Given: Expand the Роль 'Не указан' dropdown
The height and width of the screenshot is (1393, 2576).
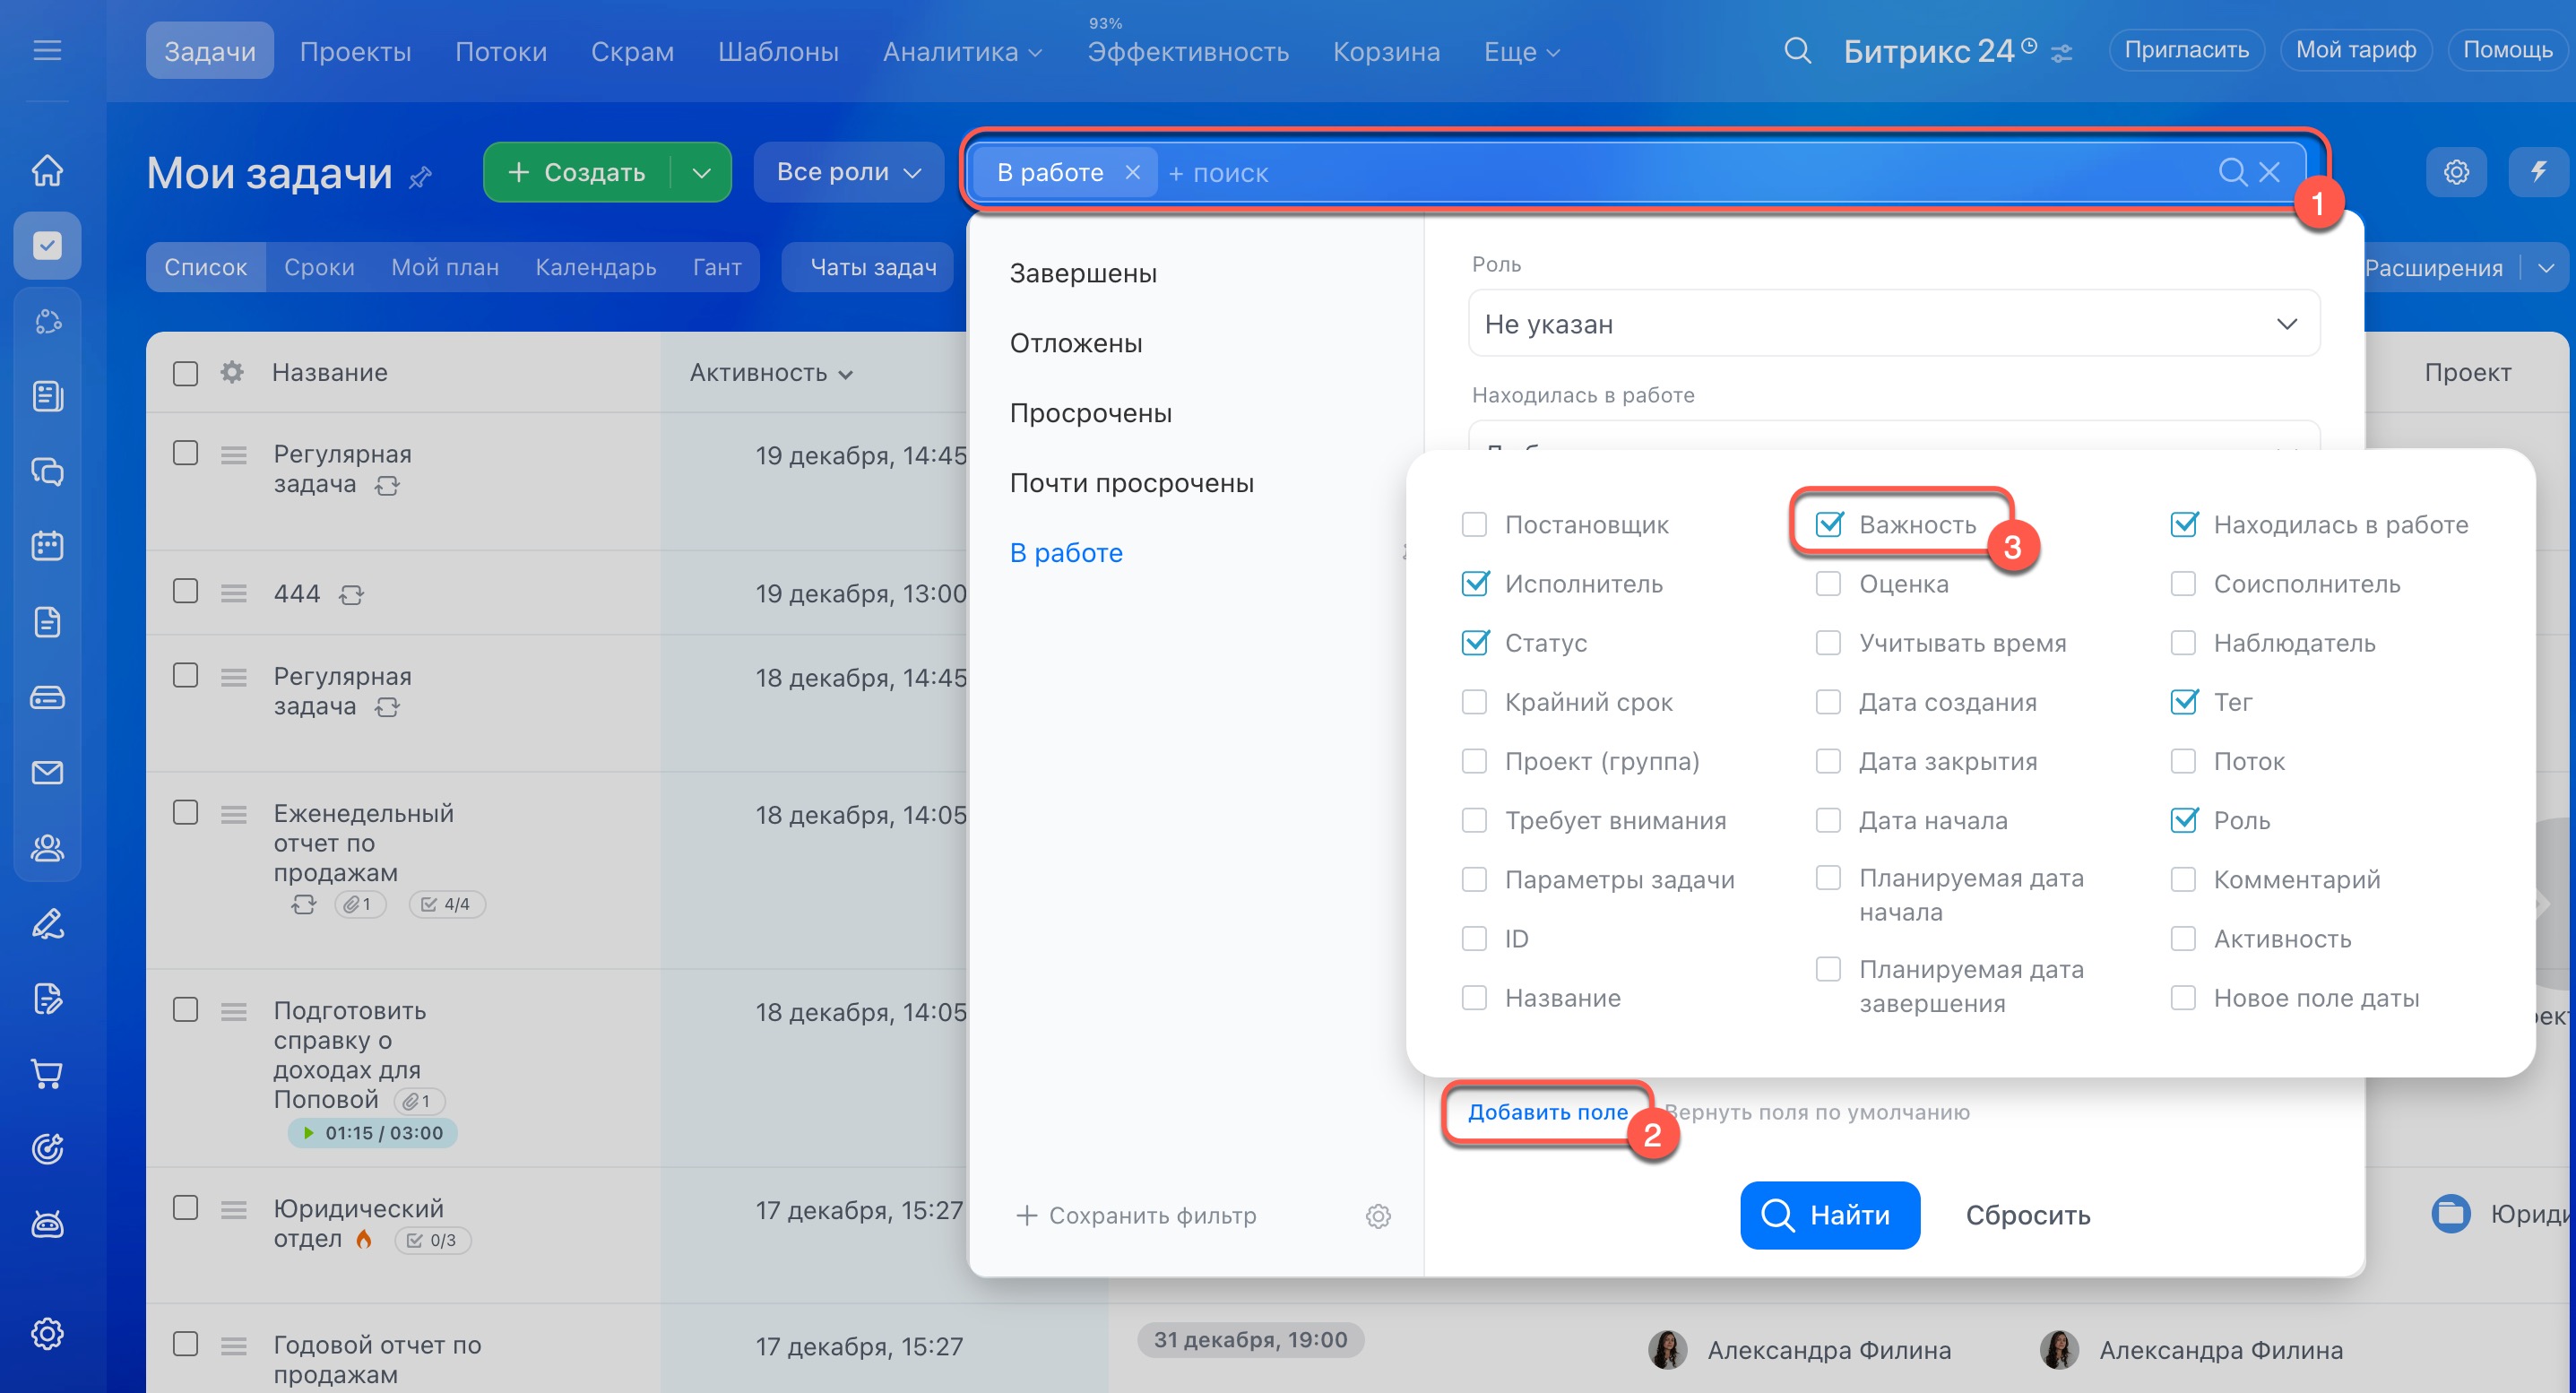Looking at the screenshot, I should 1893,324.
